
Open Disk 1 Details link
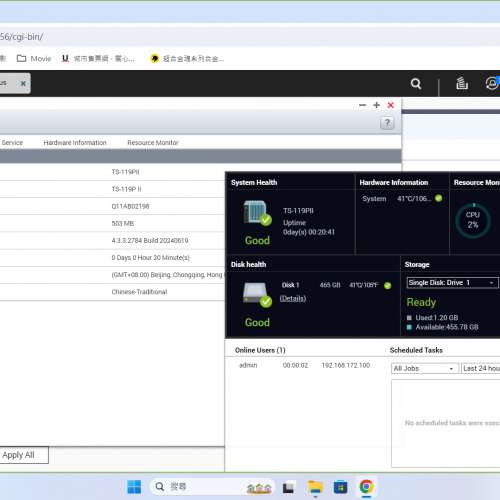[x=293, y=298]
